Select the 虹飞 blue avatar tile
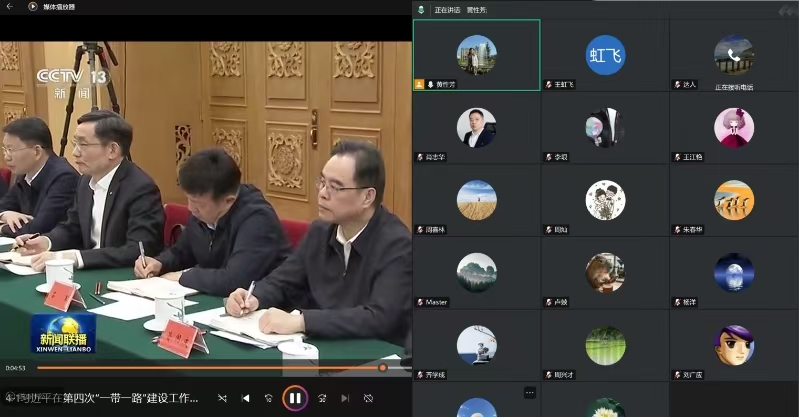799x417 pixels. click(605, 55)
